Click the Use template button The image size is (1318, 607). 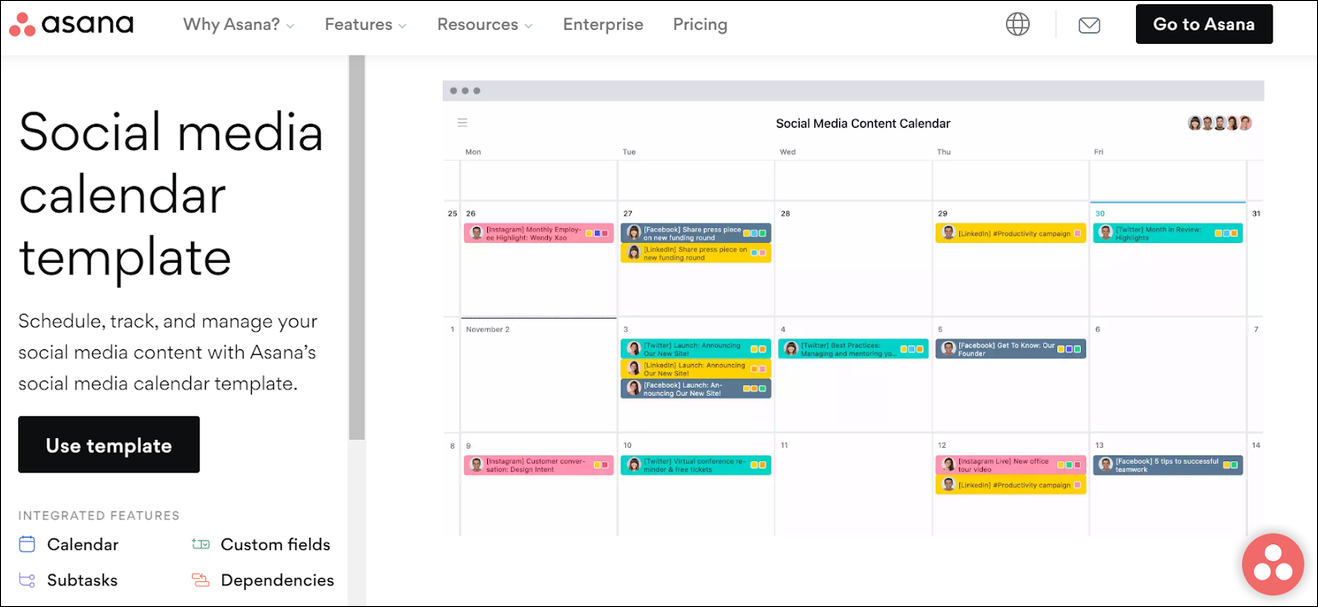click(109, 445)
